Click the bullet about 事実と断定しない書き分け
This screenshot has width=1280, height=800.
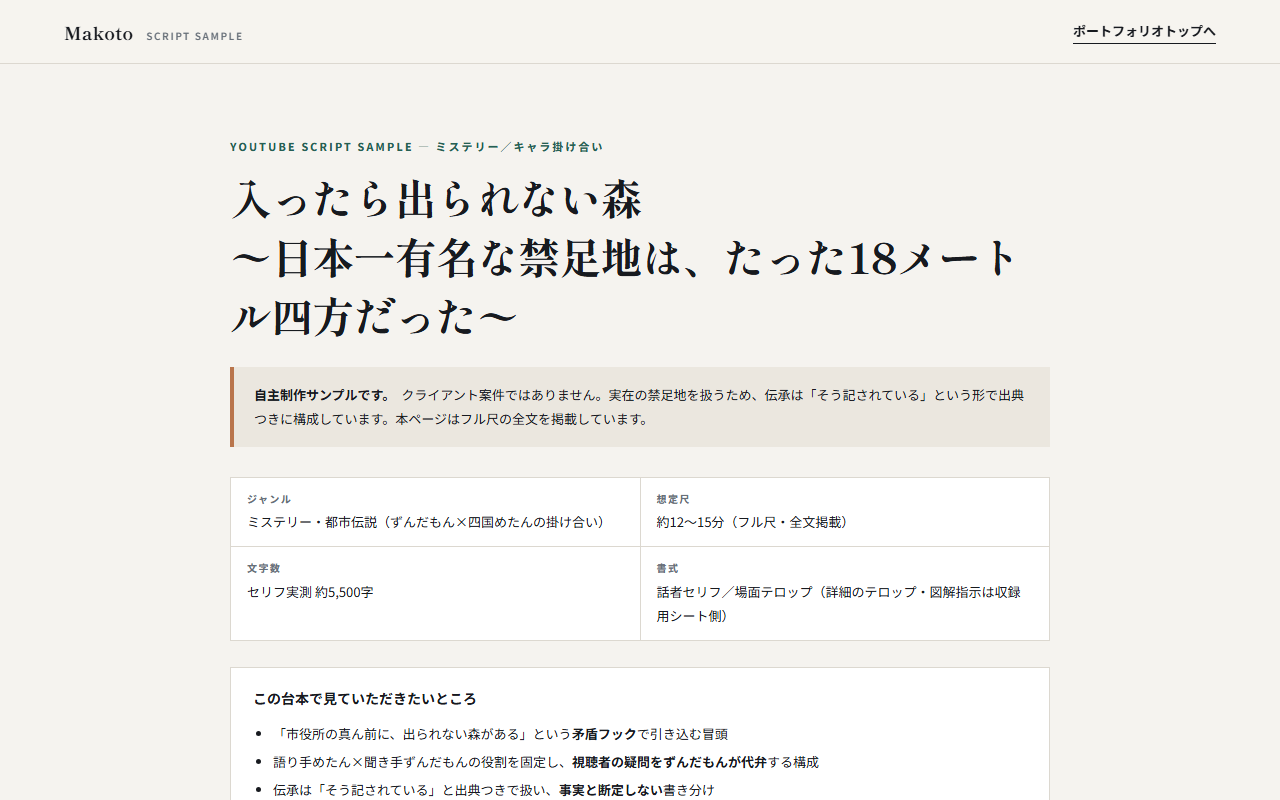494,790
